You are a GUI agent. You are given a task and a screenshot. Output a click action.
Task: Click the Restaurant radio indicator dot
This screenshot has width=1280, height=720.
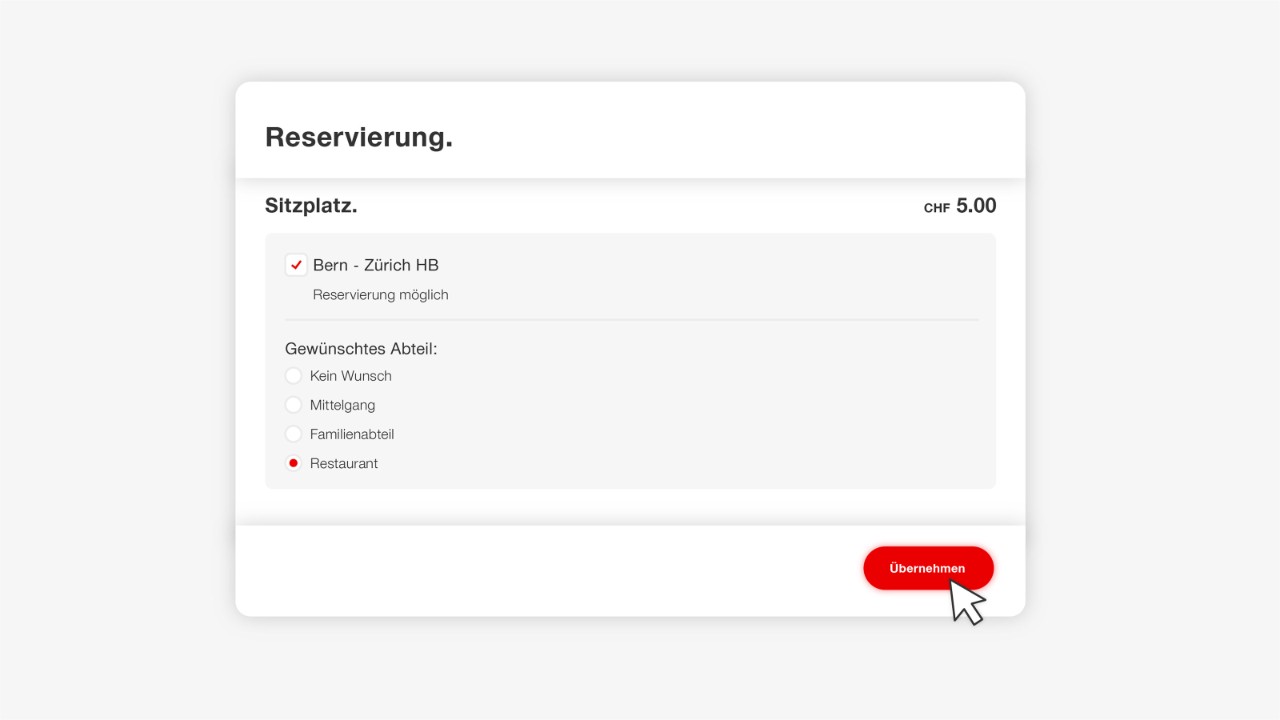(293, 463)
